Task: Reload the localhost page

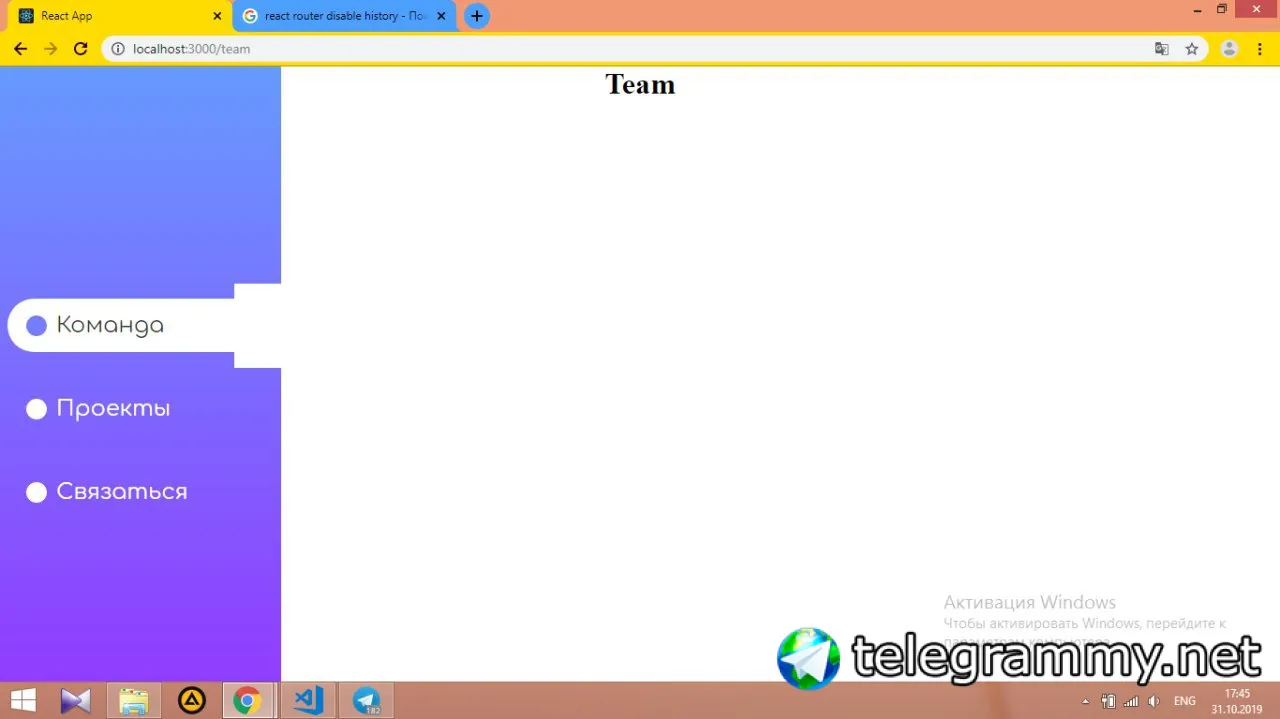Action: (81, 48)
